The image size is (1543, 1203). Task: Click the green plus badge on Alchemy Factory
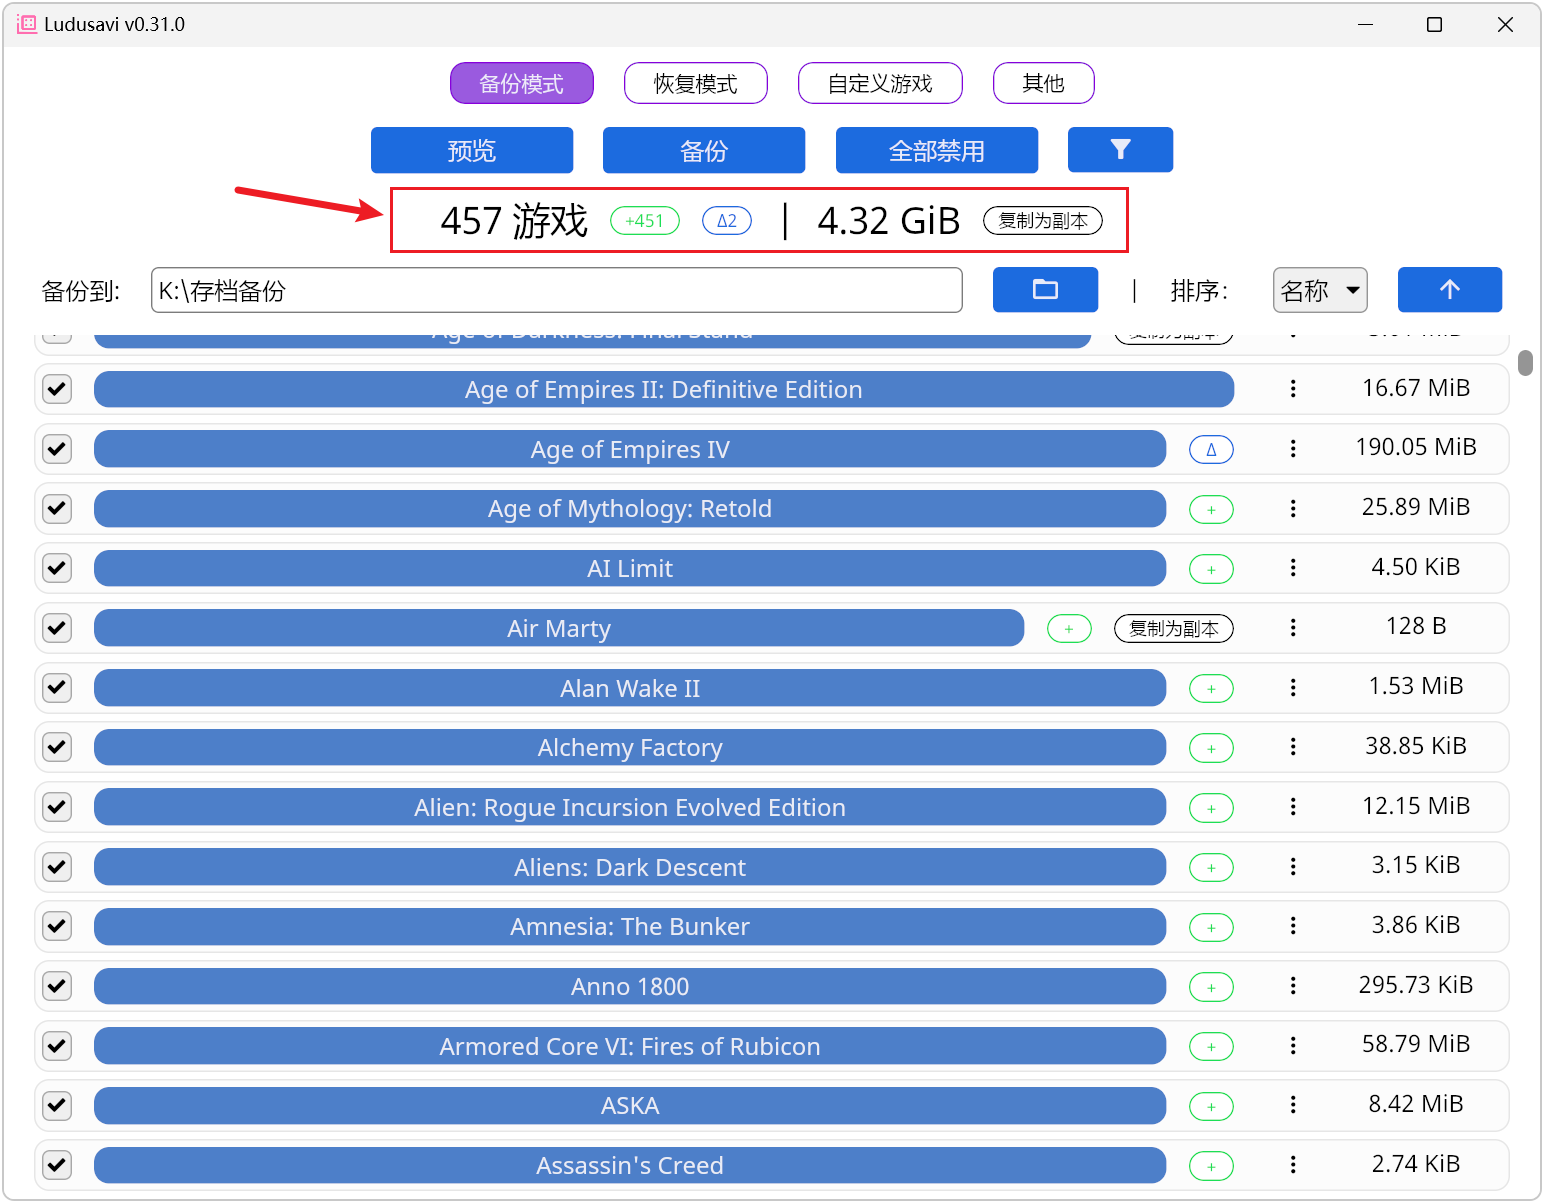[1211, 748]
